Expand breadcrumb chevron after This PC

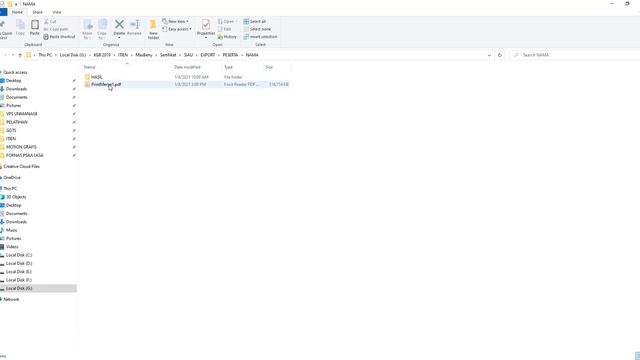[56, 55]
